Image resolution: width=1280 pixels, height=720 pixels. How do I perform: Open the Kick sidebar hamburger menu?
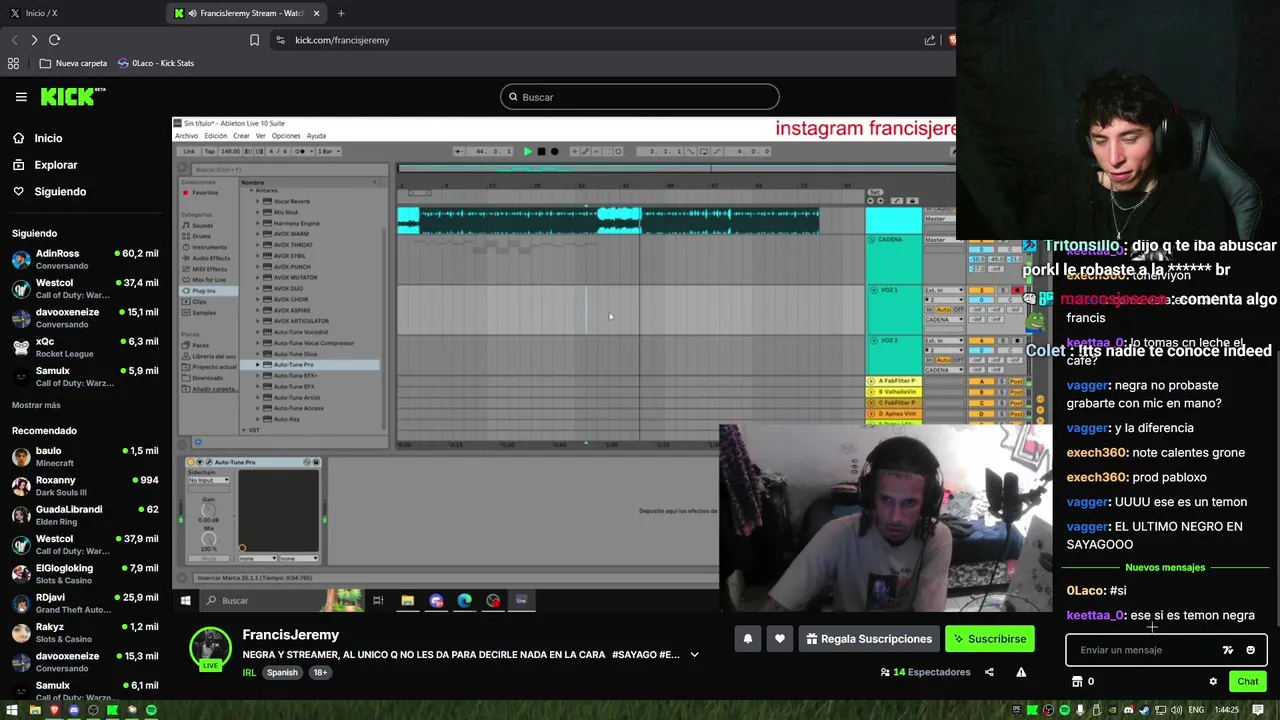click(21, 97)
